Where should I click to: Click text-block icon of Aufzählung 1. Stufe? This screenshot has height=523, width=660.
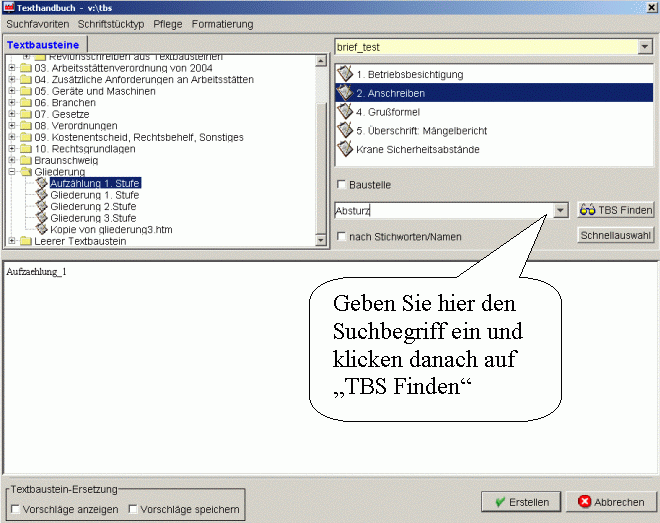coord(42,183)
